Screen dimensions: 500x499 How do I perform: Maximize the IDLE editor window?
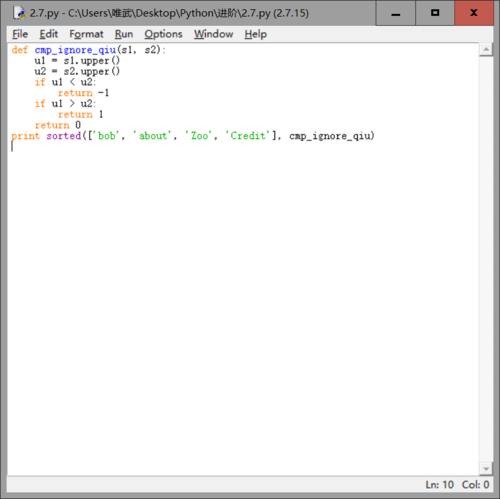pos(435,13)
